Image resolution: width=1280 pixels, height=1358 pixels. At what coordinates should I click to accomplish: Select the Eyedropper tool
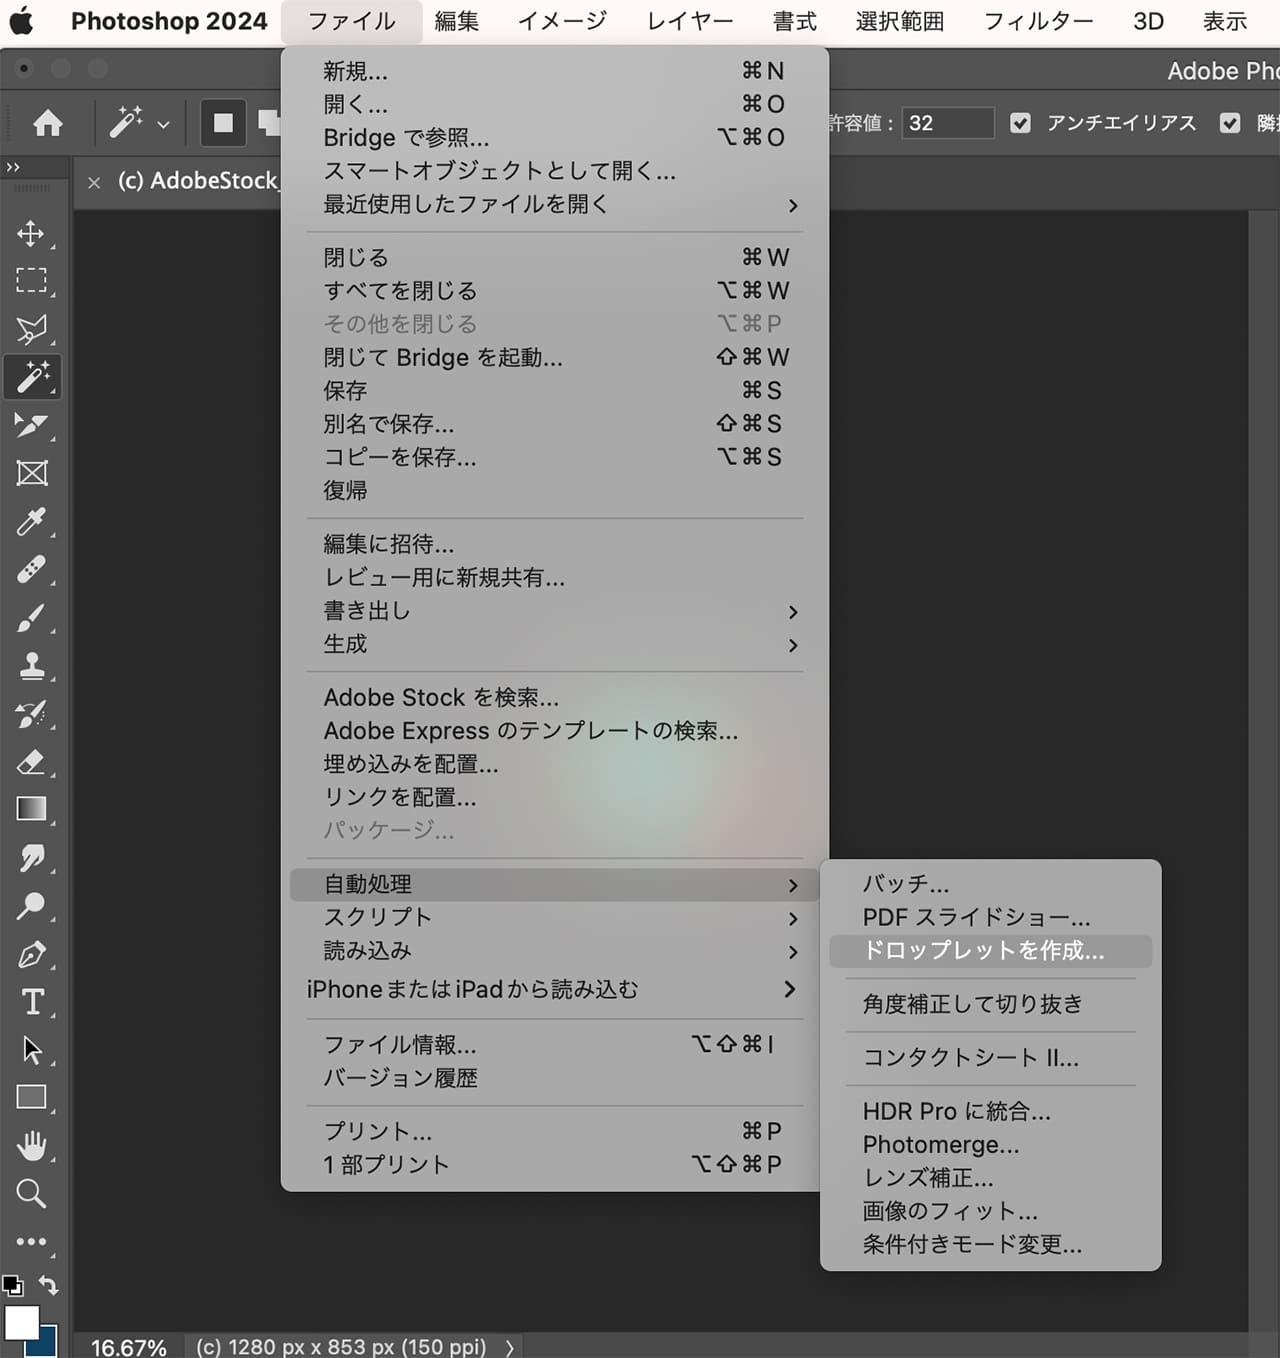pyautogui.click(x=31, y=521)
